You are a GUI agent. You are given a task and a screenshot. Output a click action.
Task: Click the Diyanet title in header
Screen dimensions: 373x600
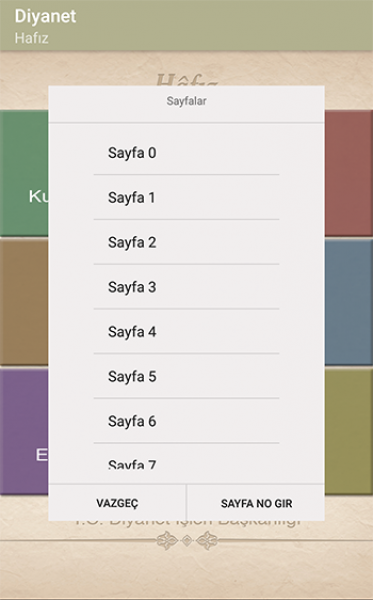tap(45, 16)
